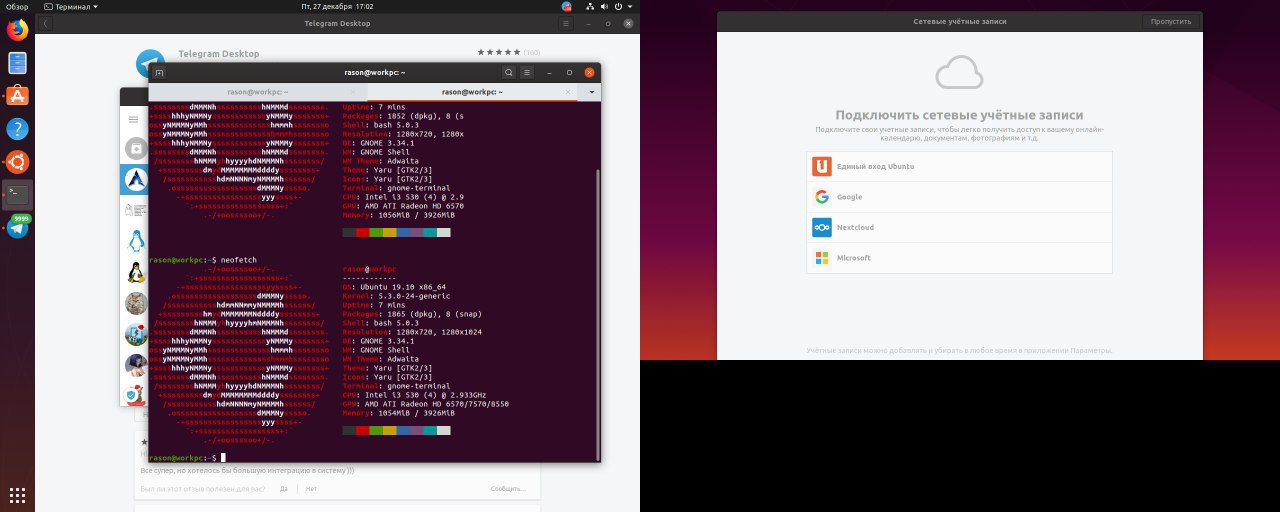Image resolution: width=1280 pixels, height=512 pixels.
Task: Open the date and time calendar menu
Action: click(x=337, y=6)
